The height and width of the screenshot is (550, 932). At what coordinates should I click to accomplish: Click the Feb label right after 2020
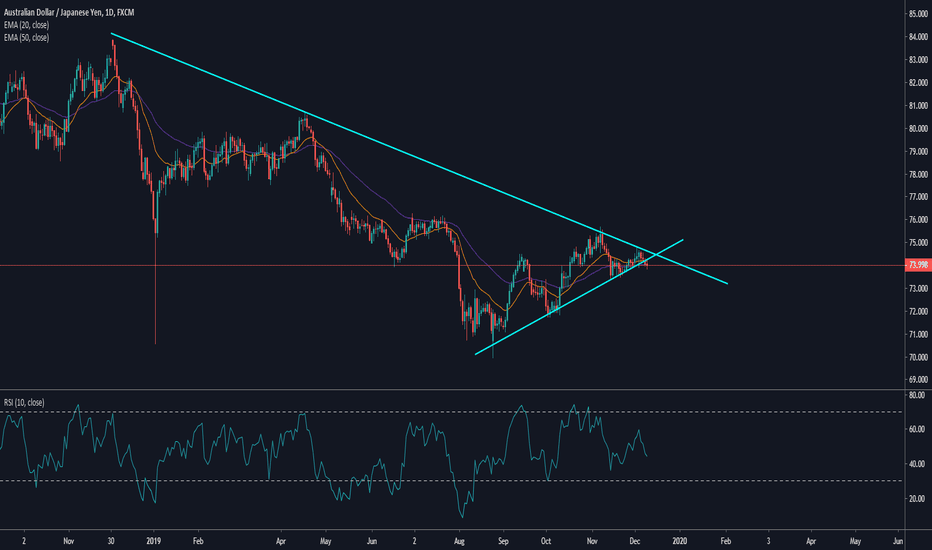tap(726, 541)
